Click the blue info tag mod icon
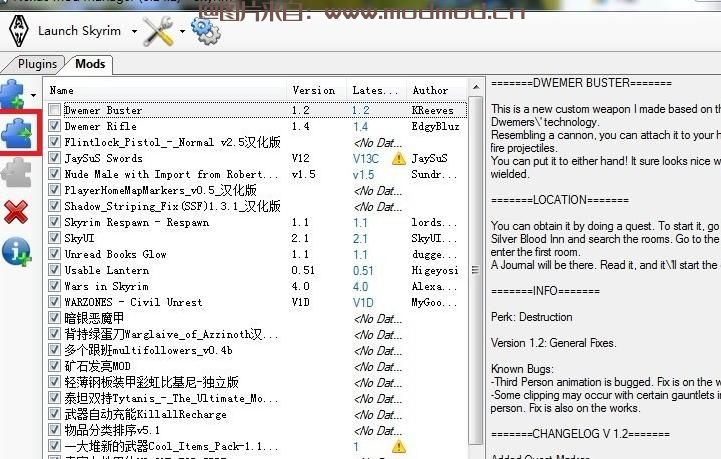 coord(16,252)
